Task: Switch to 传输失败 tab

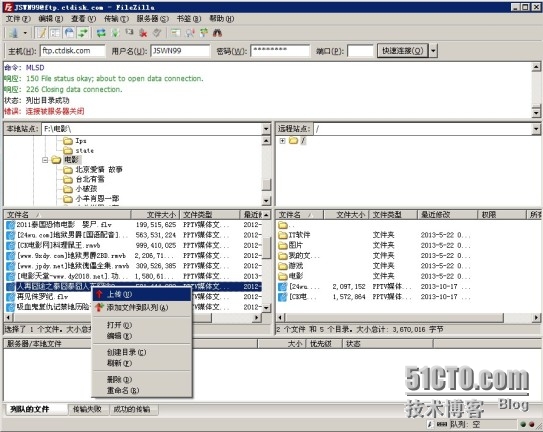Action: (x=87, y=409)
